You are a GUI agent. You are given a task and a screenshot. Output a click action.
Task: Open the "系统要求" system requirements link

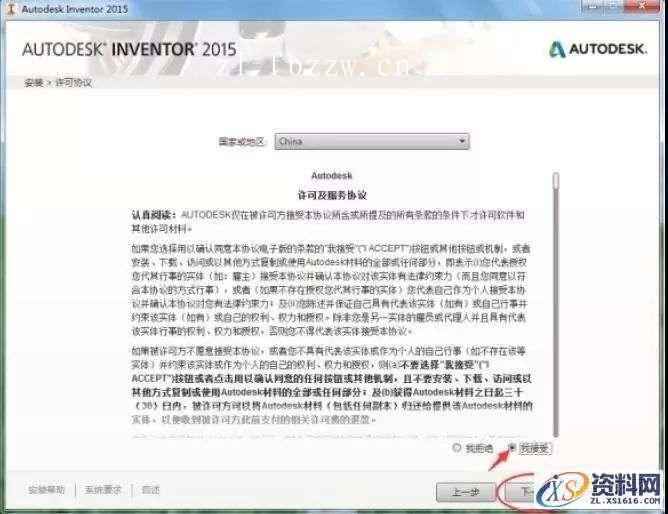103,490
